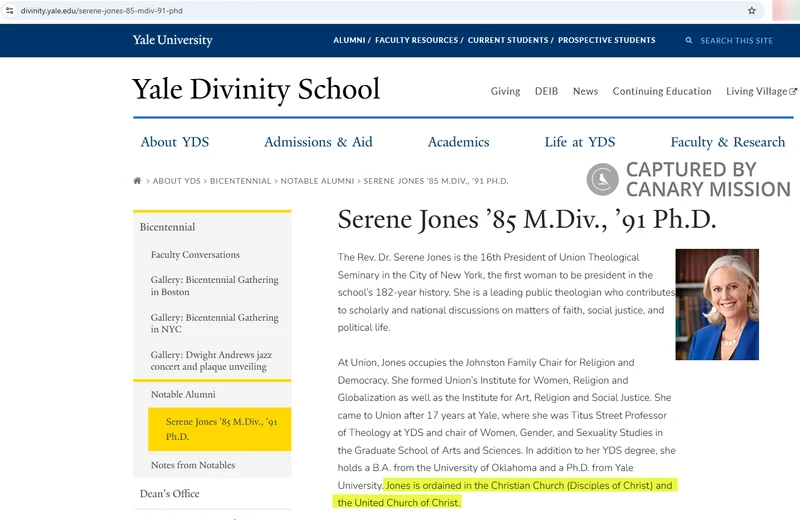The height and width of the screenshot is (520, 800).
Task: Open the DEIB link
Action: coord(546,91)
